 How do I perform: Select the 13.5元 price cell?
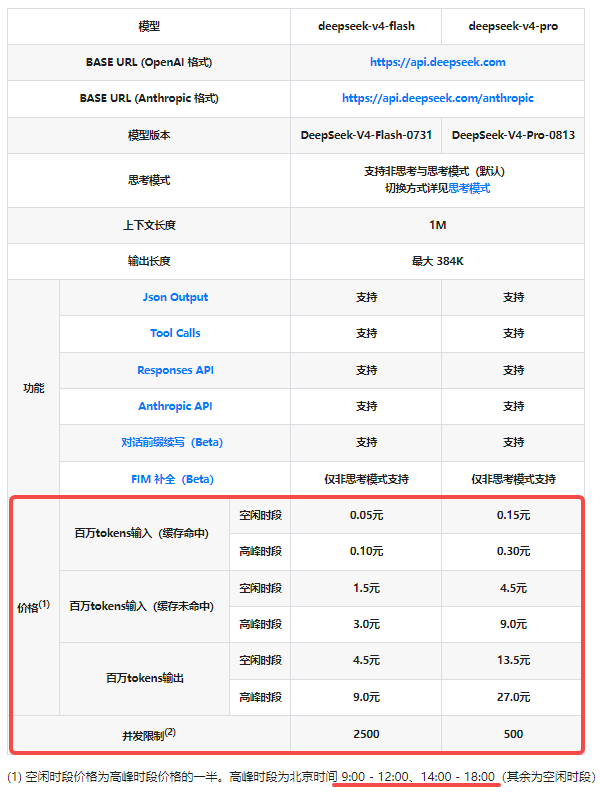click(513, 660)
